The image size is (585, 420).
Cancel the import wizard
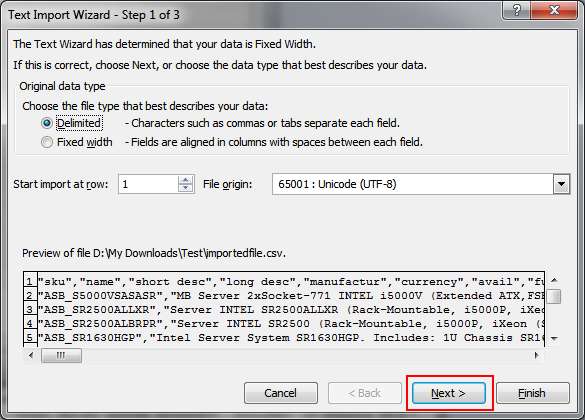[281, 393]
